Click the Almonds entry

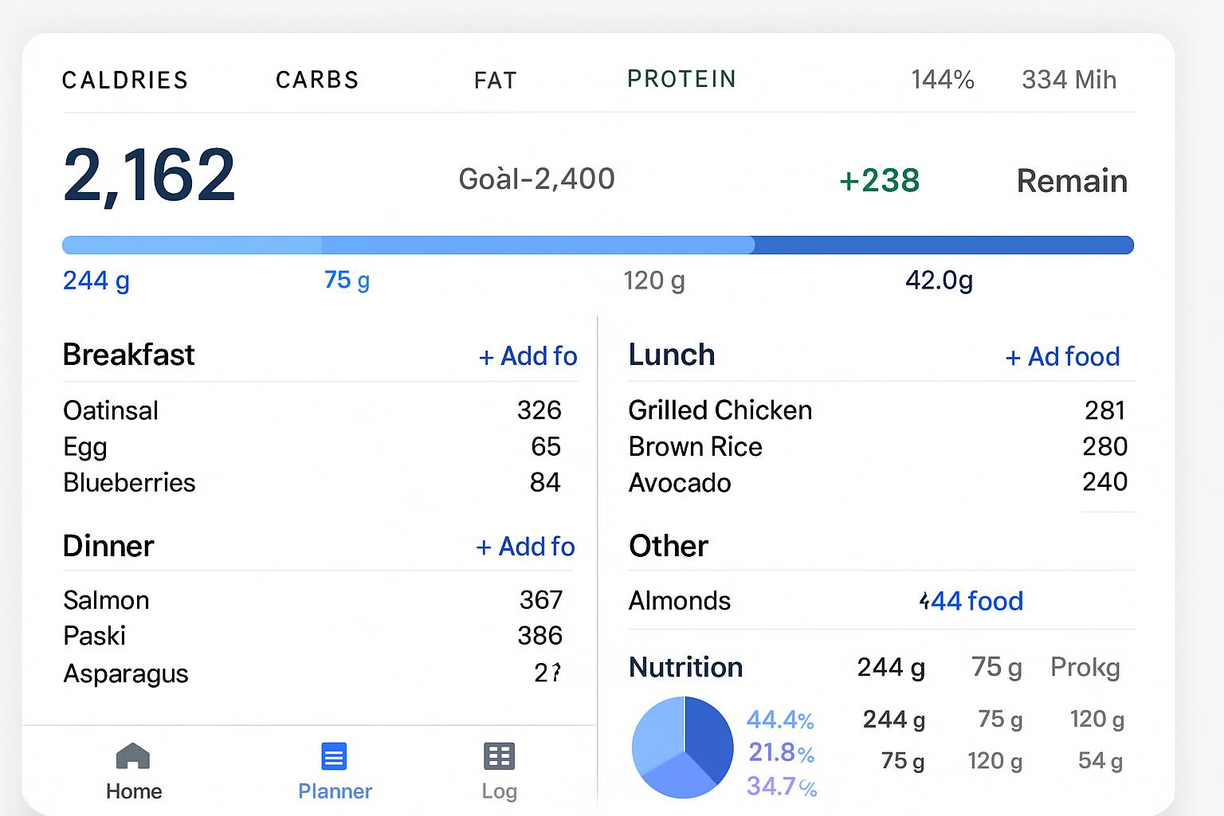[x=679, y=601]
